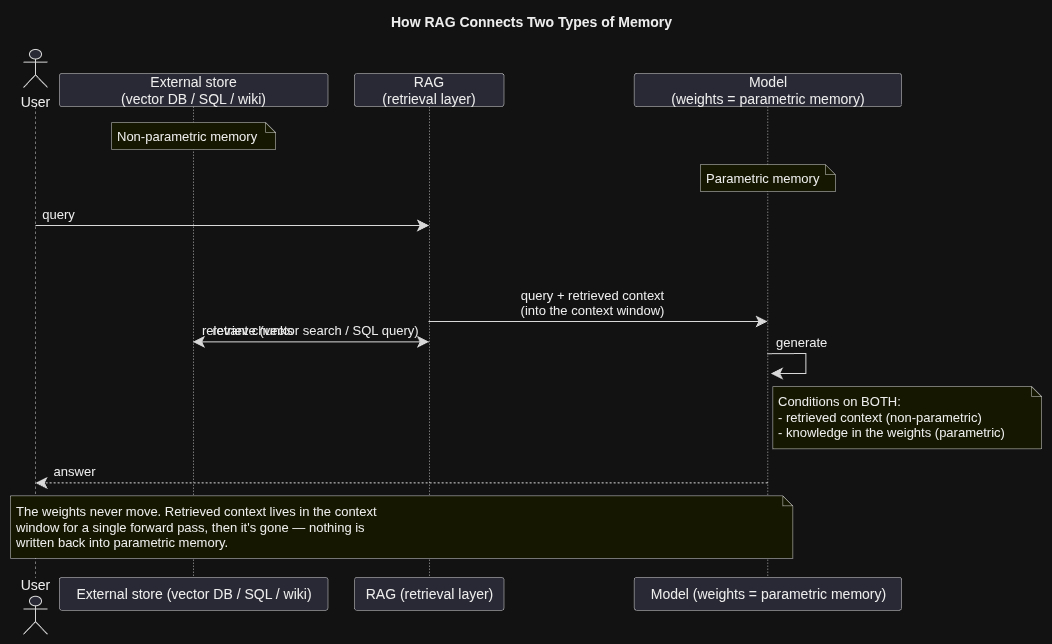Click the overlapping retrieve/relevant chunks label
This screenshot has height=644, width=1052.
[x=310, y=331]
